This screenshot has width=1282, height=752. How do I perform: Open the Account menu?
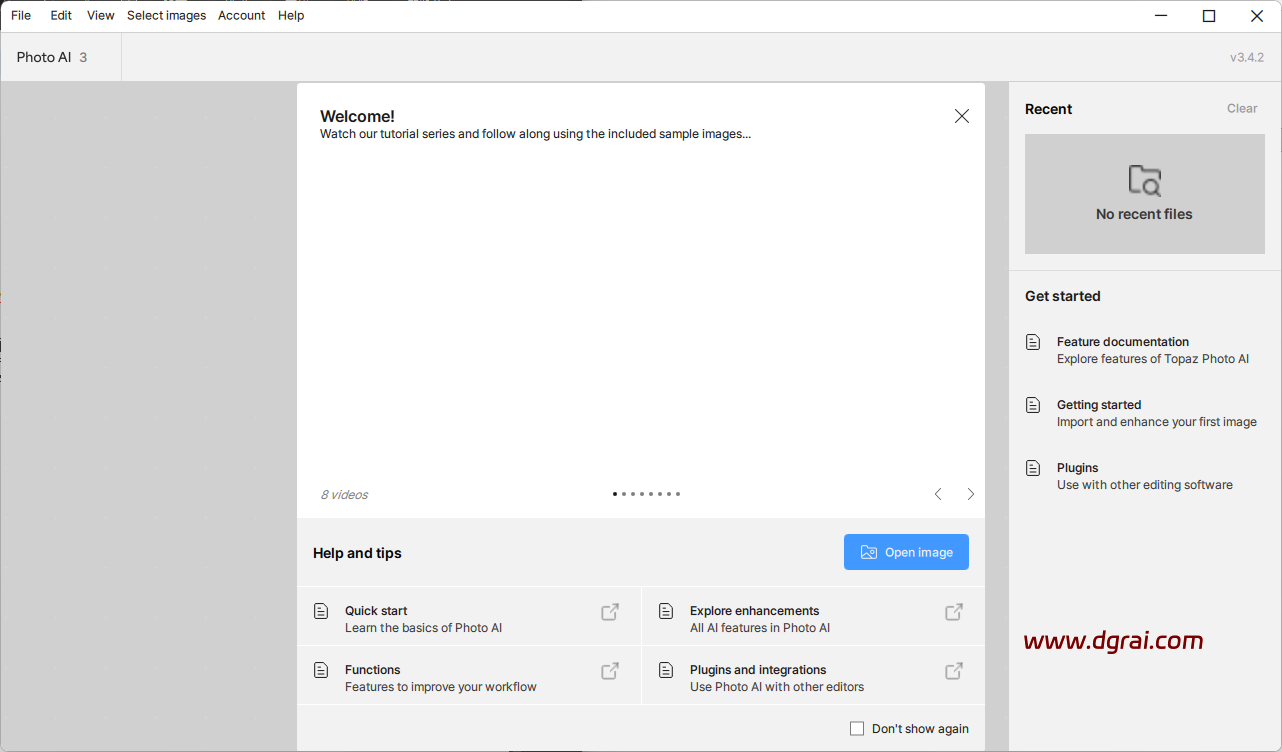coord(241,15)
